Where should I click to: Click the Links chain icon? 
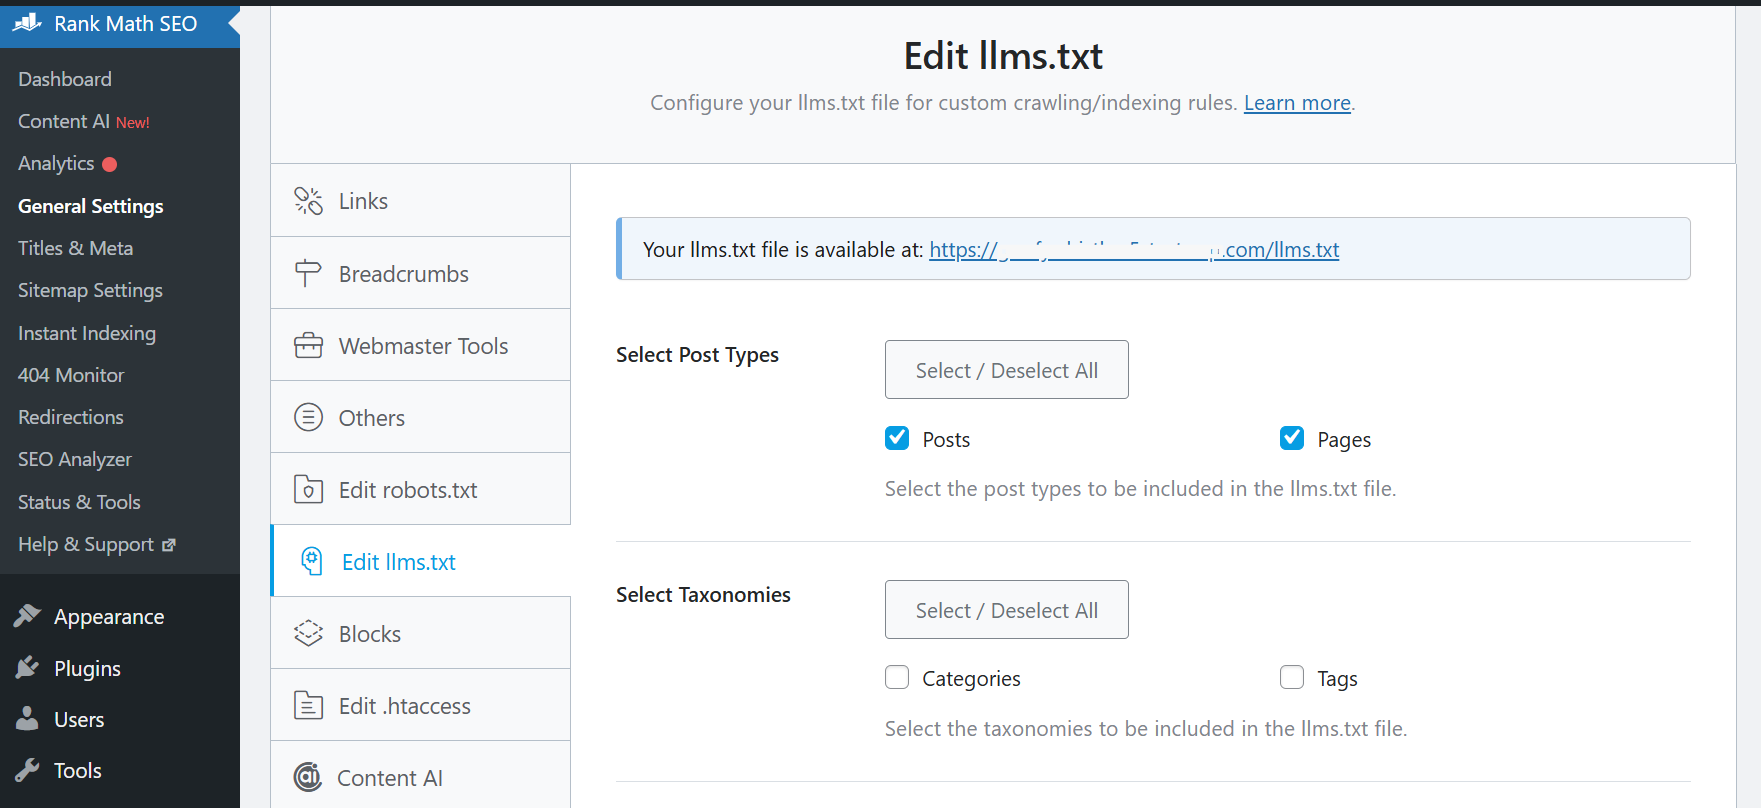308,201
